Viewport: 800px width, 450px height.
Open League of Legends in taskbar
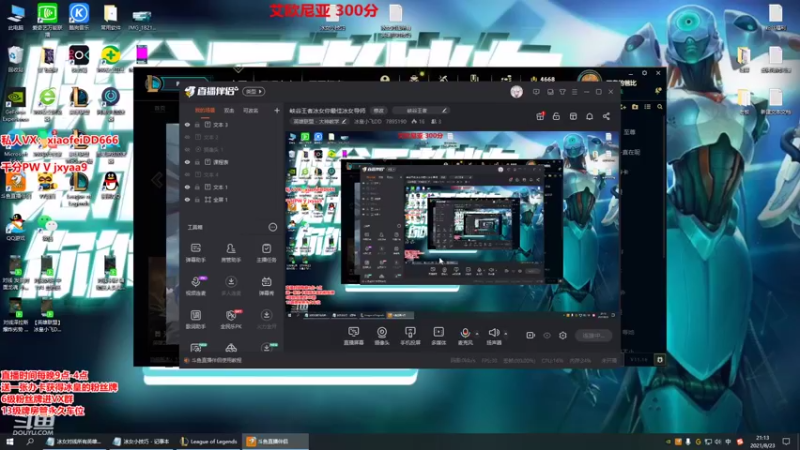click(x=209, y=441)
